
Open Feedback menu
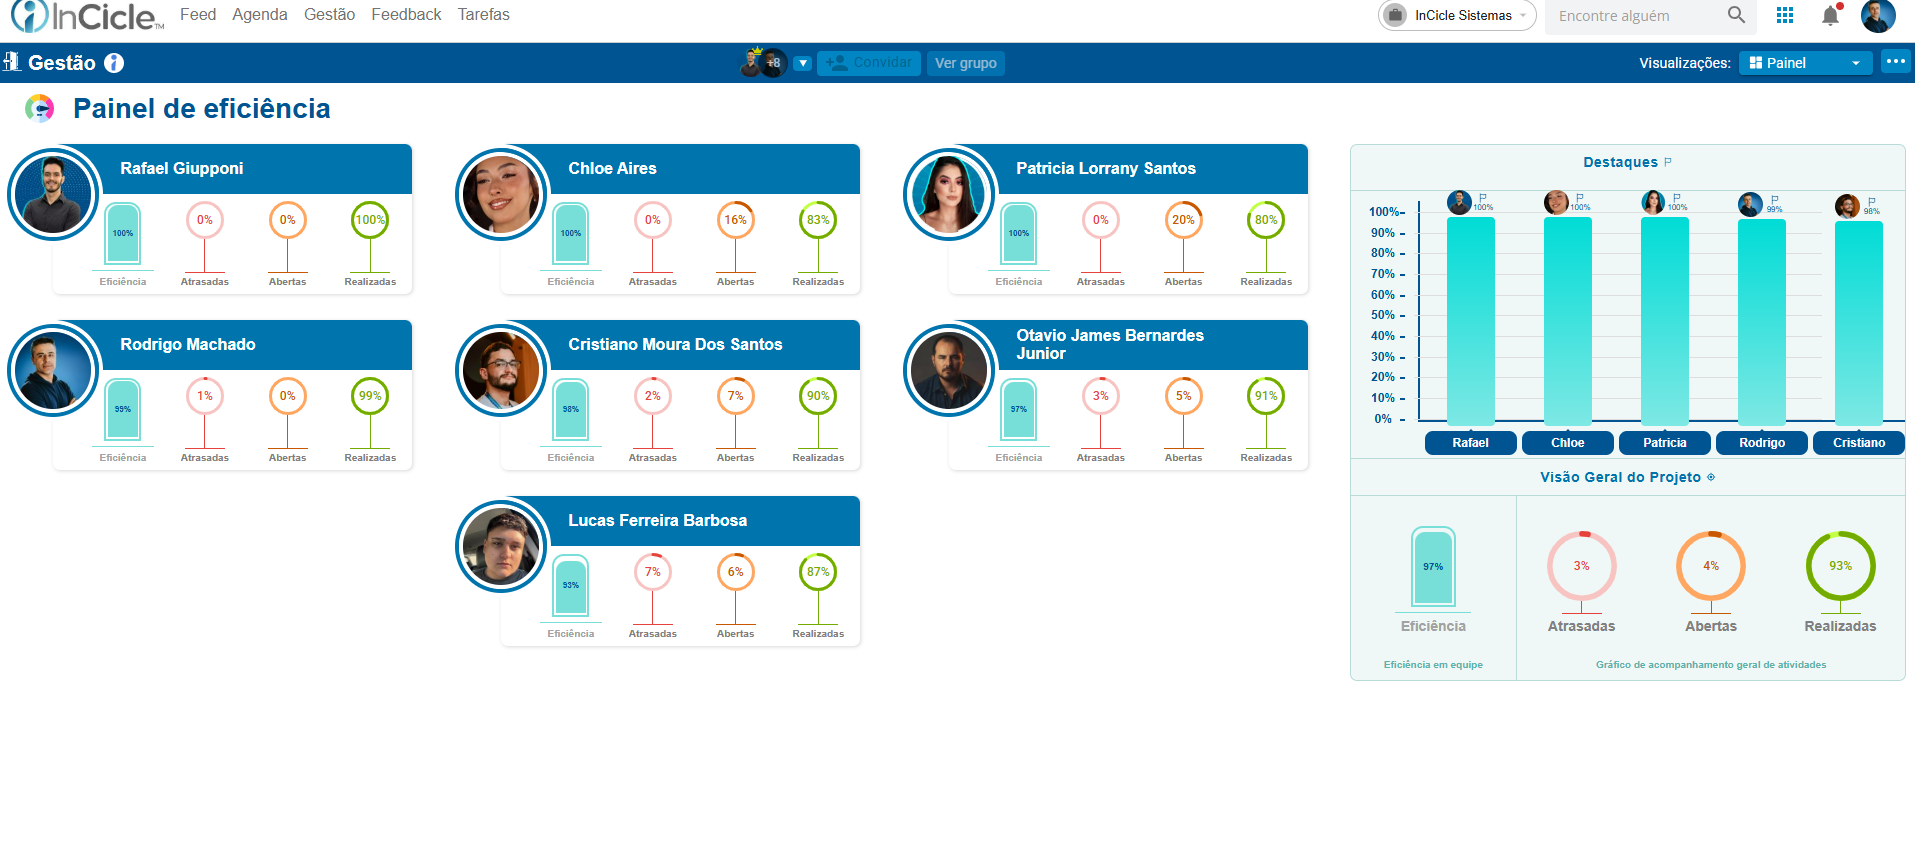[x=406, y=14]
